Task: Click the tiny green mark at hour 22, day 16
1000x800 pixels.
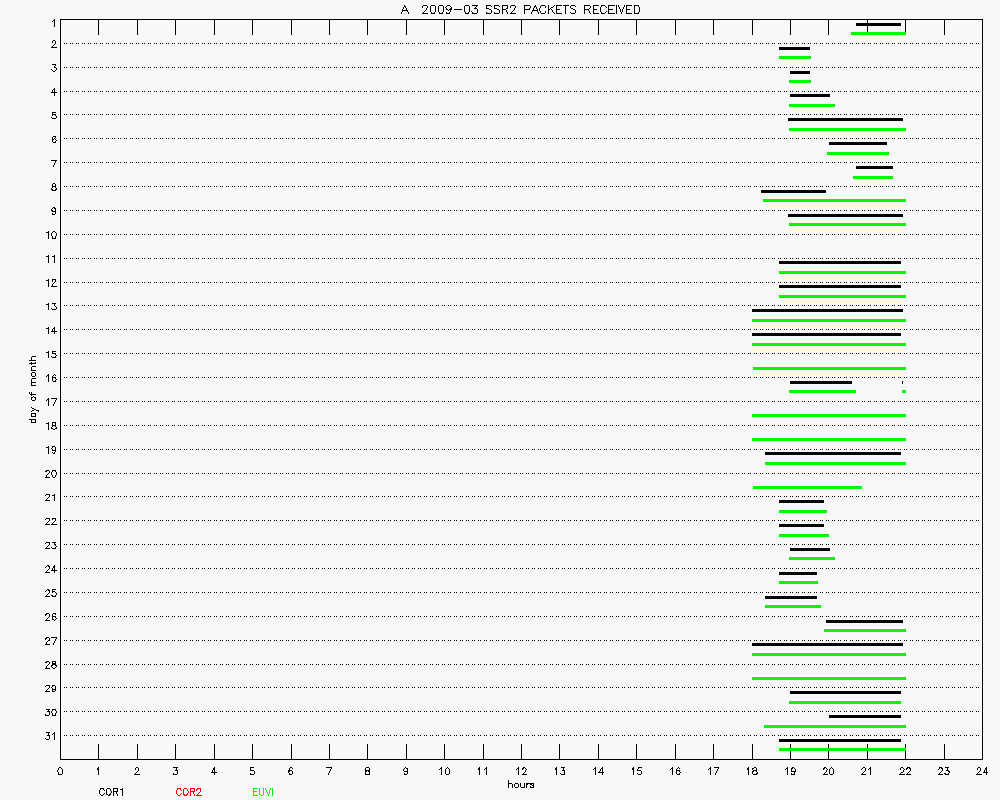Action: [904, 392]
